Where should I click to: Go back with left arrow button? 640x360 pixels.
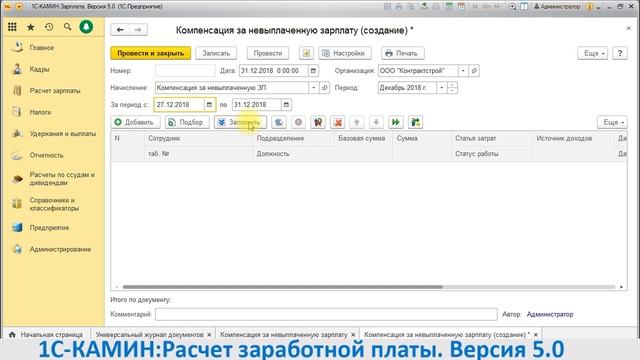tap(120, 30)
